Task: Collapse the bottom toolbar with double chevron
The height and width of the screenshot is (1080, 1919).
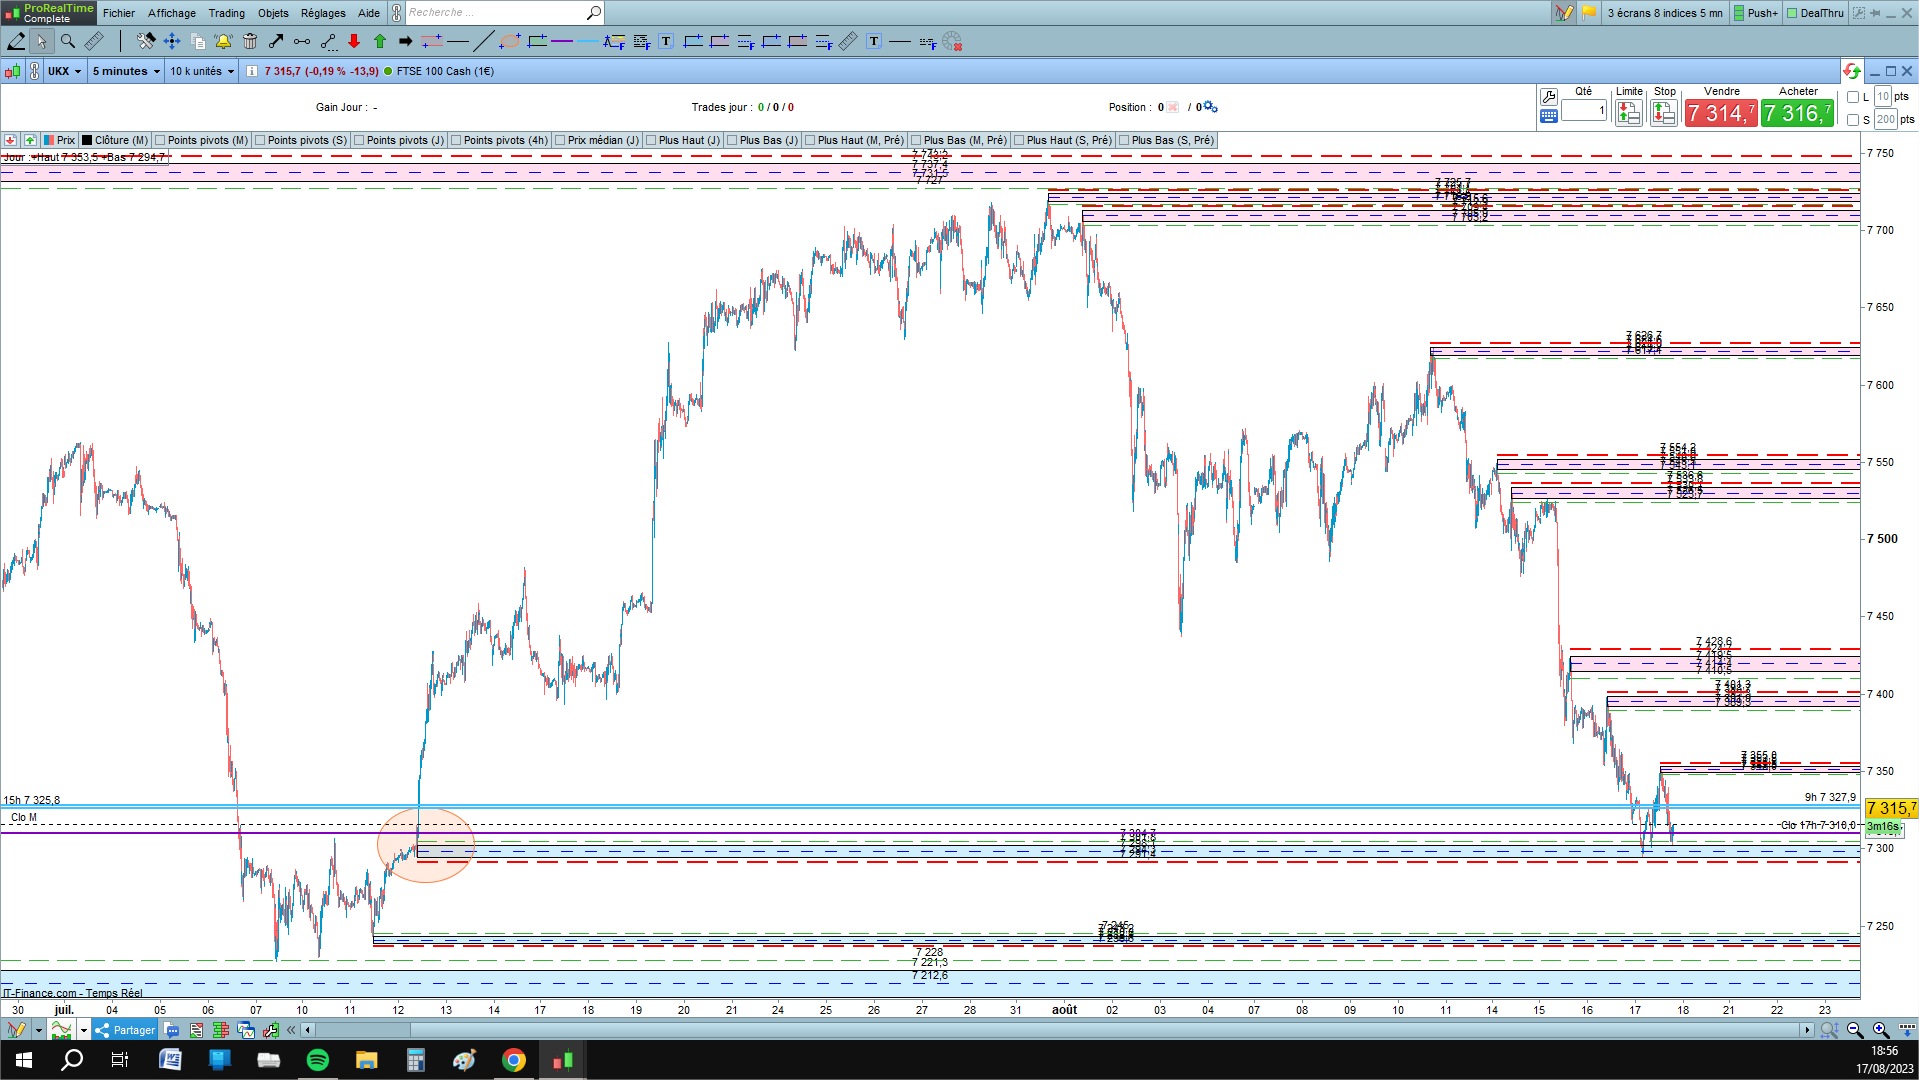Action: 291,1030
